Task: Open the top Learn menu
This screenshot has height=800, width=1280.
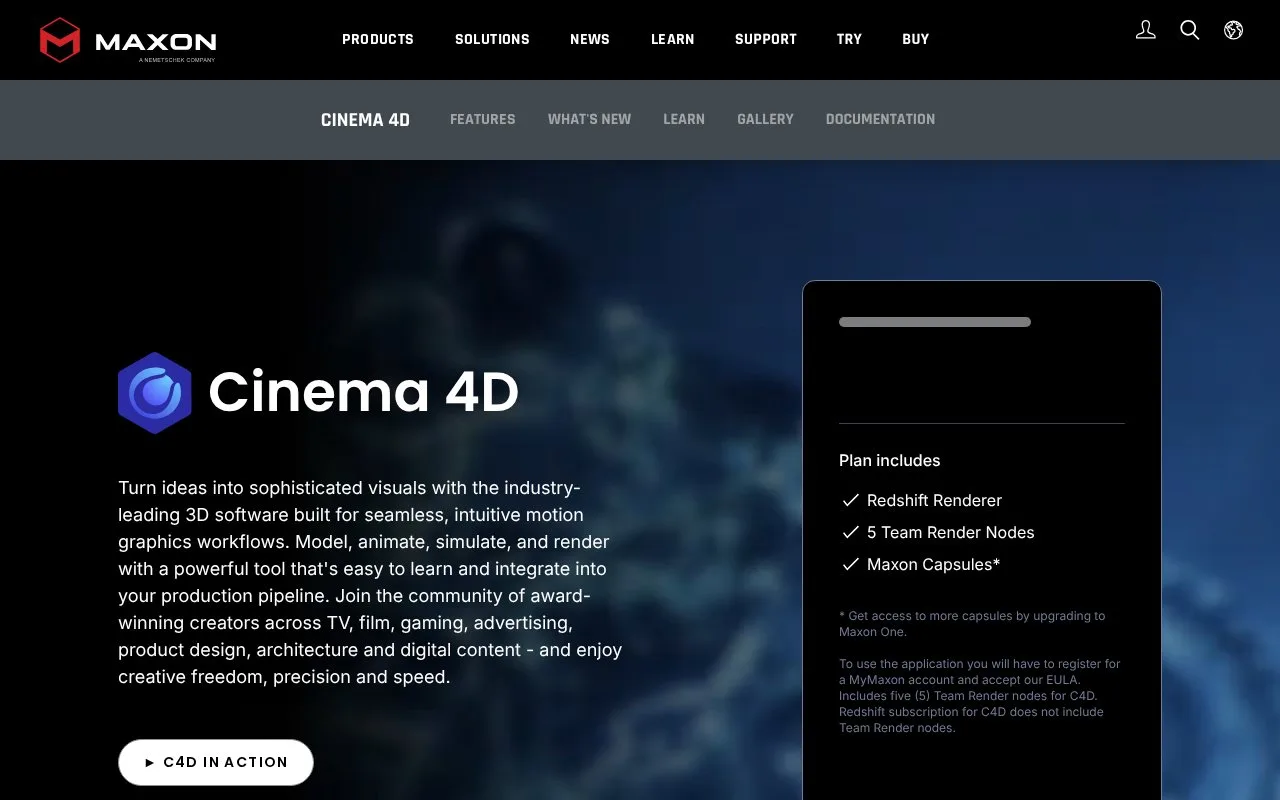Action: click(x=673, y=39)
